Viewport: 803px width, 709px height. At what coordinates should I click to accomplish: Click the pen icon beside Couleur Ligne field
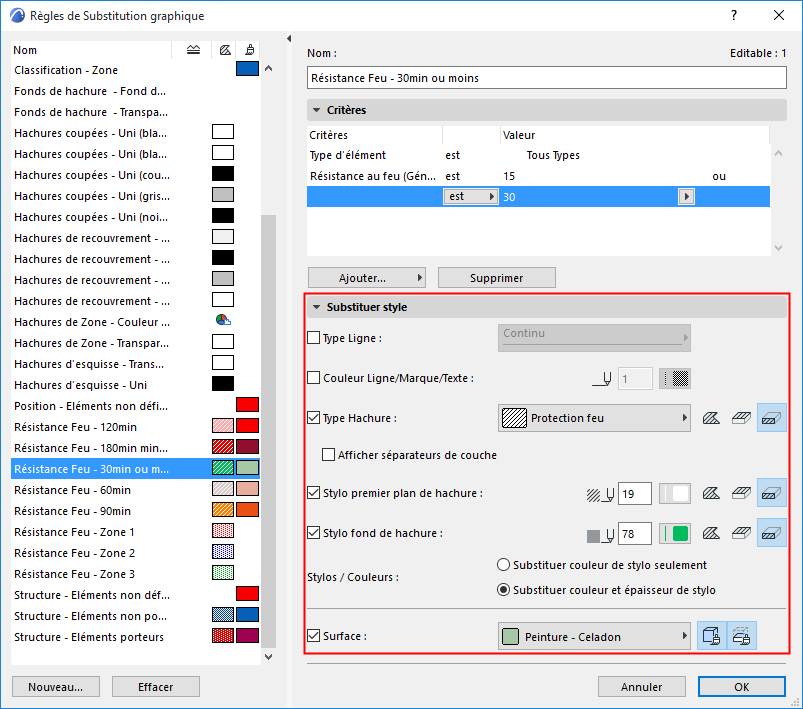click(602, 379)
